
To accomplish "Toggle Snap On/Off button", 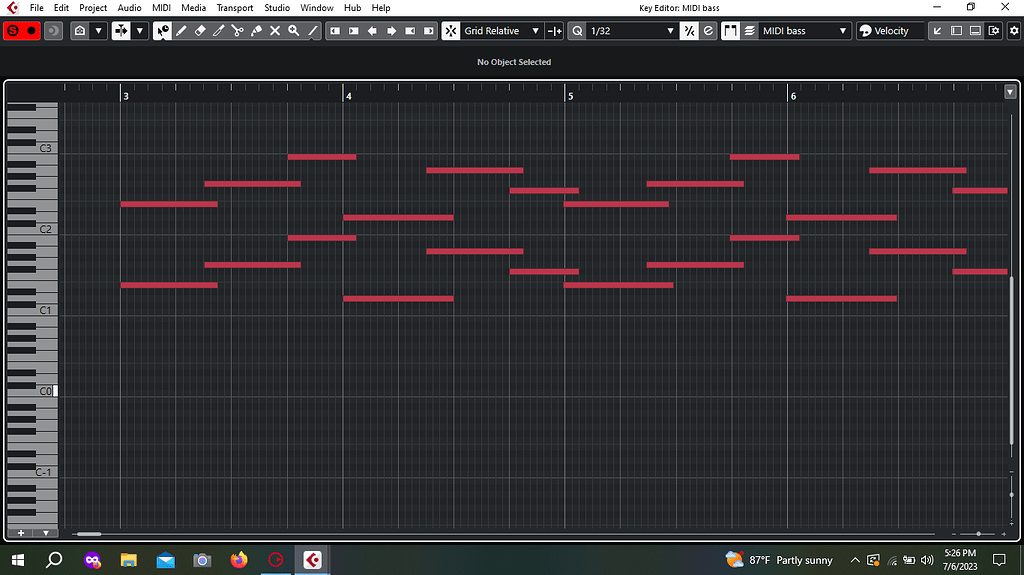I will [451, 31].
